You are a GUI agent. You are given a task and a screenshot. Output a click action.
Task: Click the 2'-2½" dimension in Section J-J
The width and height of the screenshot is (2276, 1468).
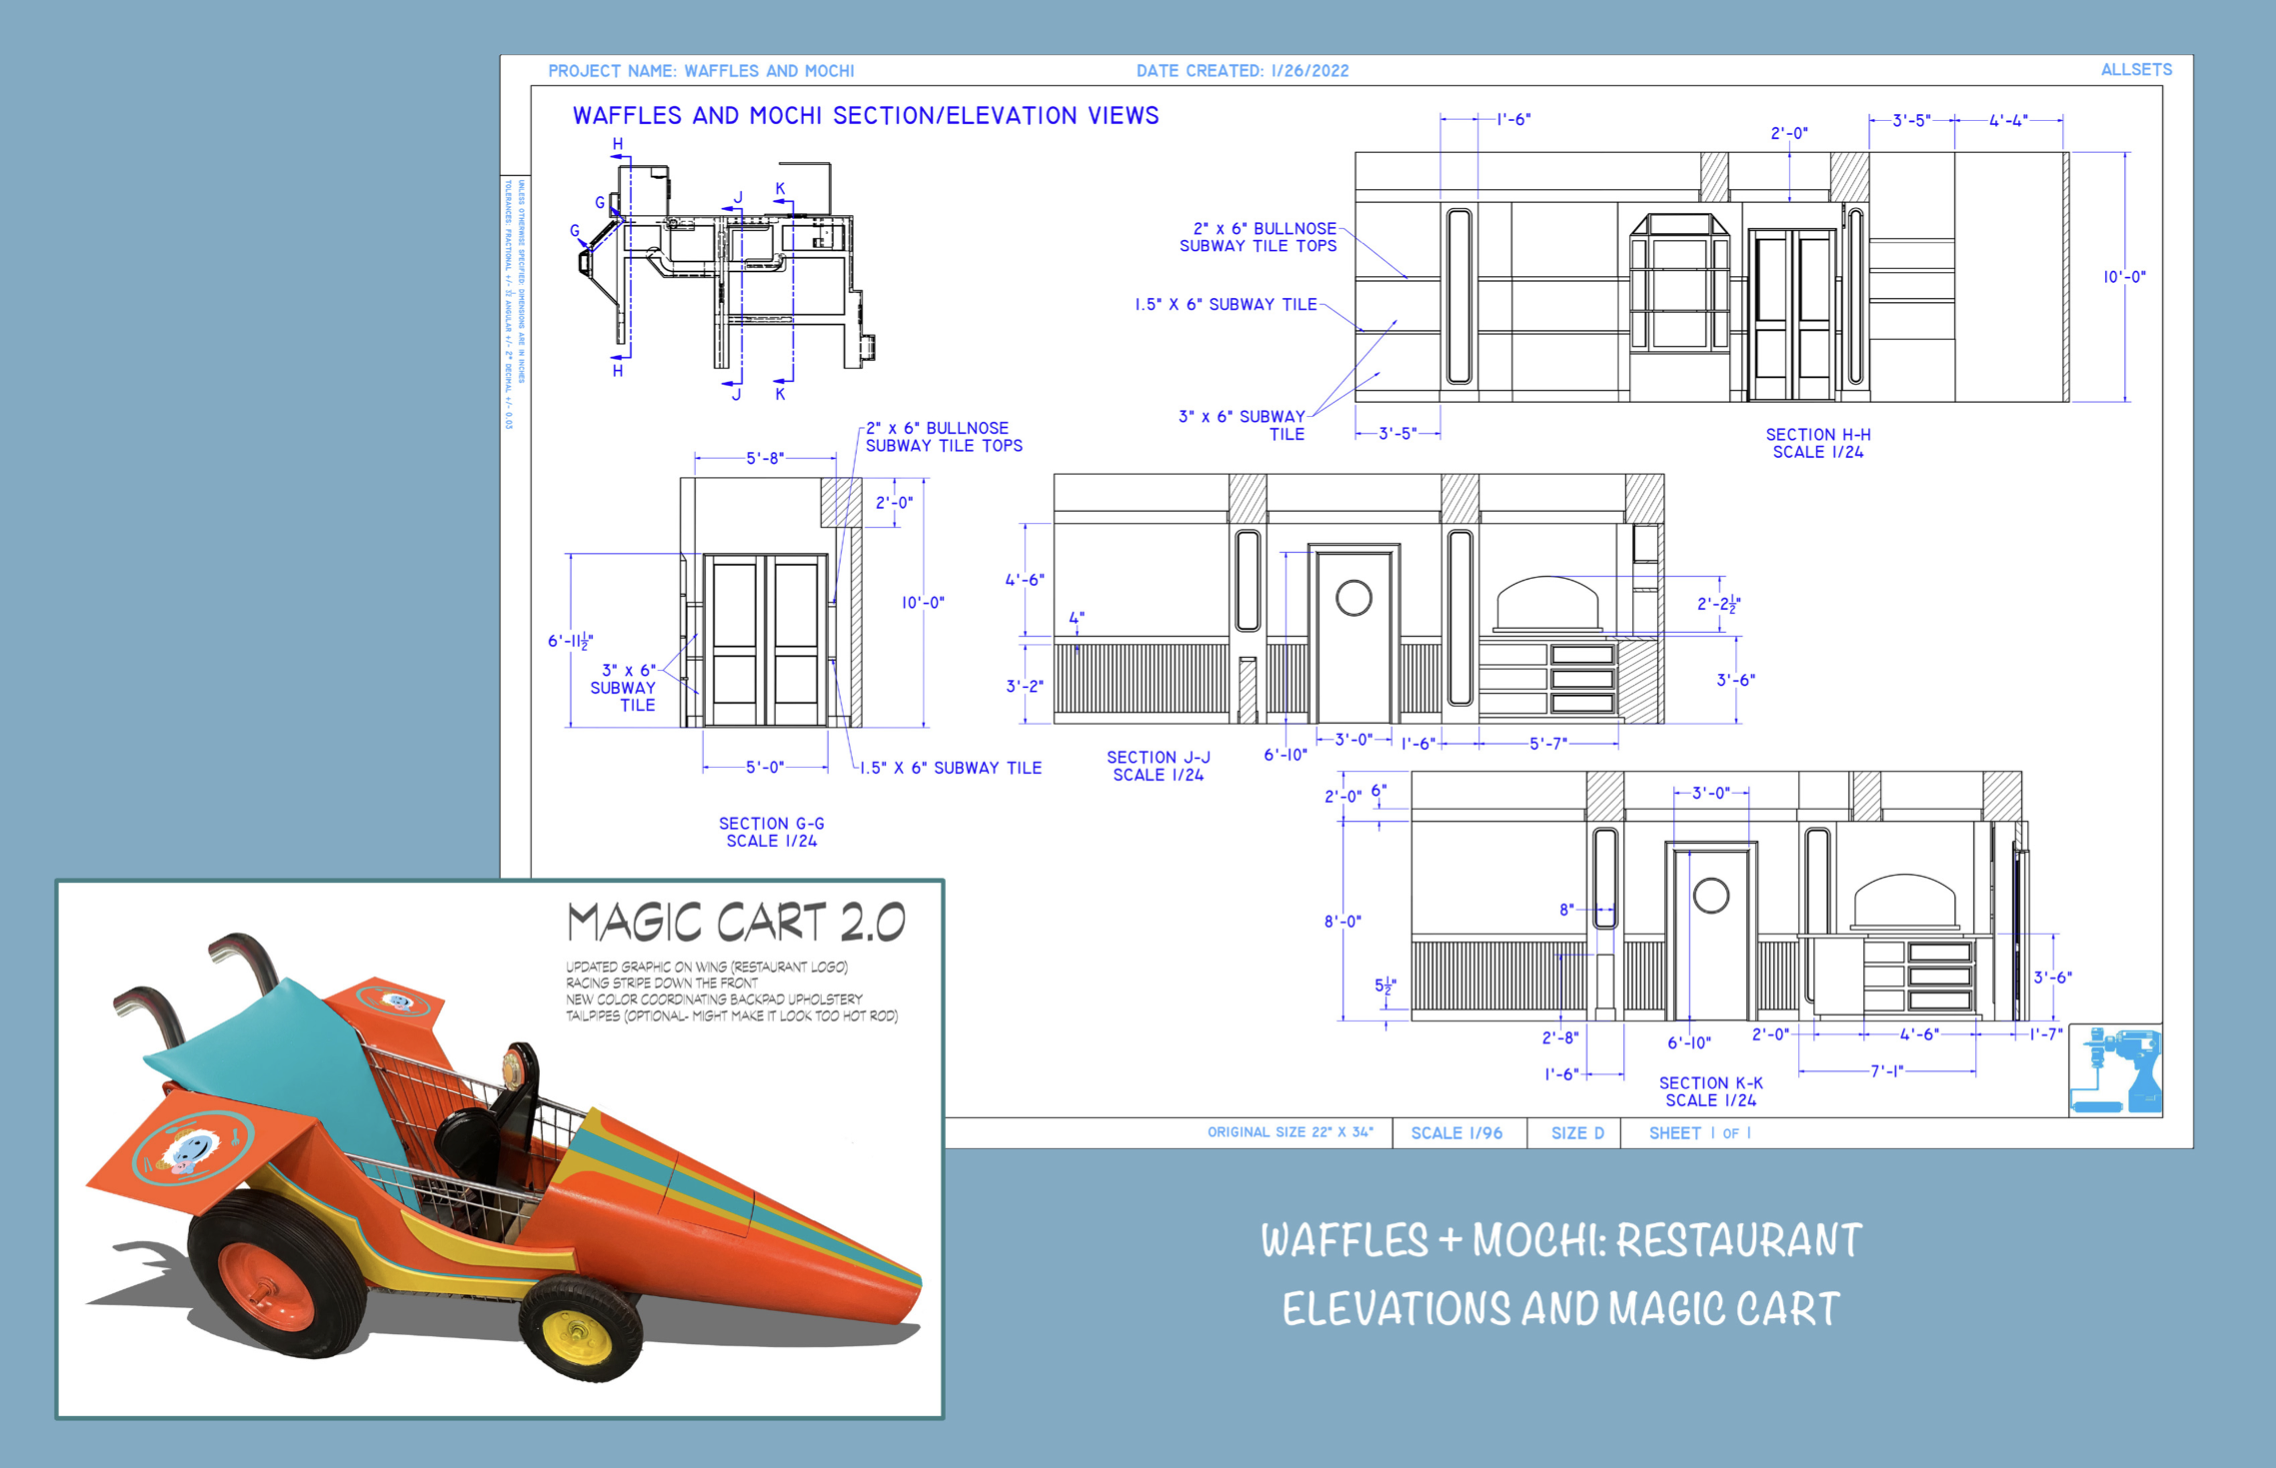point(1719,604)
